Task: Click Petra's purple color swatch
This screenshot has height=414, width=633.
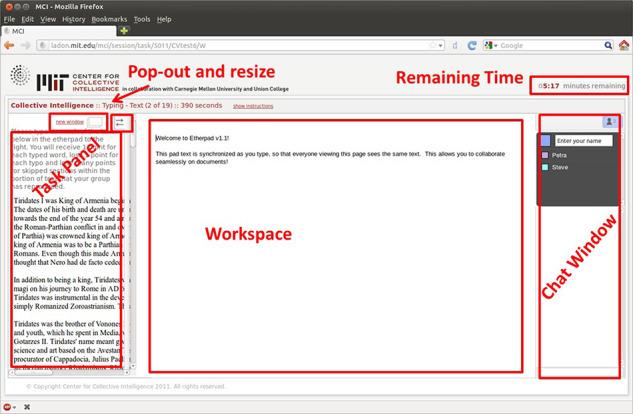Action: (x=545, y=155)
